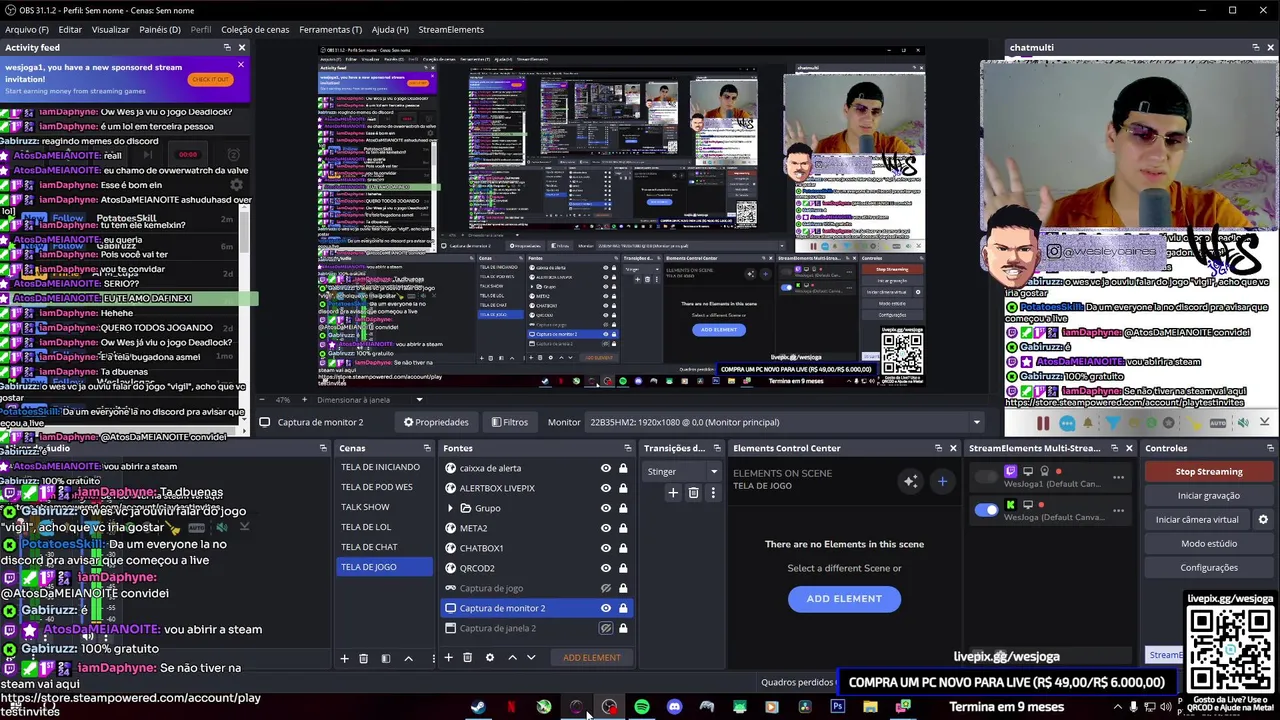
Task: Open options menu for WesJoga1 stream
Action: (x=1118, y=477)
